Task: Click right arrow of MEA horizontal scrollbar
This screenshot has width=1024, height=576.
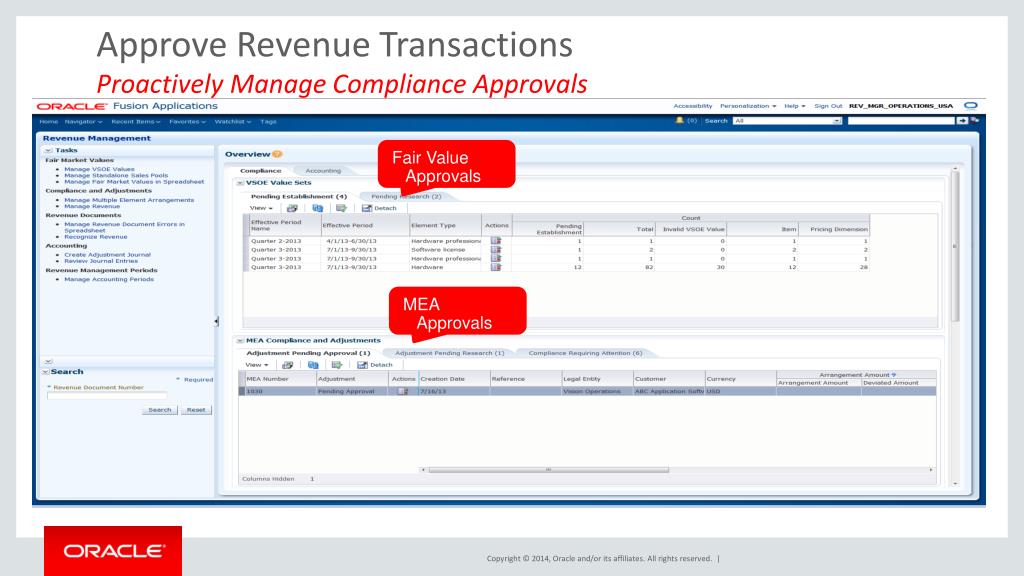Action: pos(931,470)
